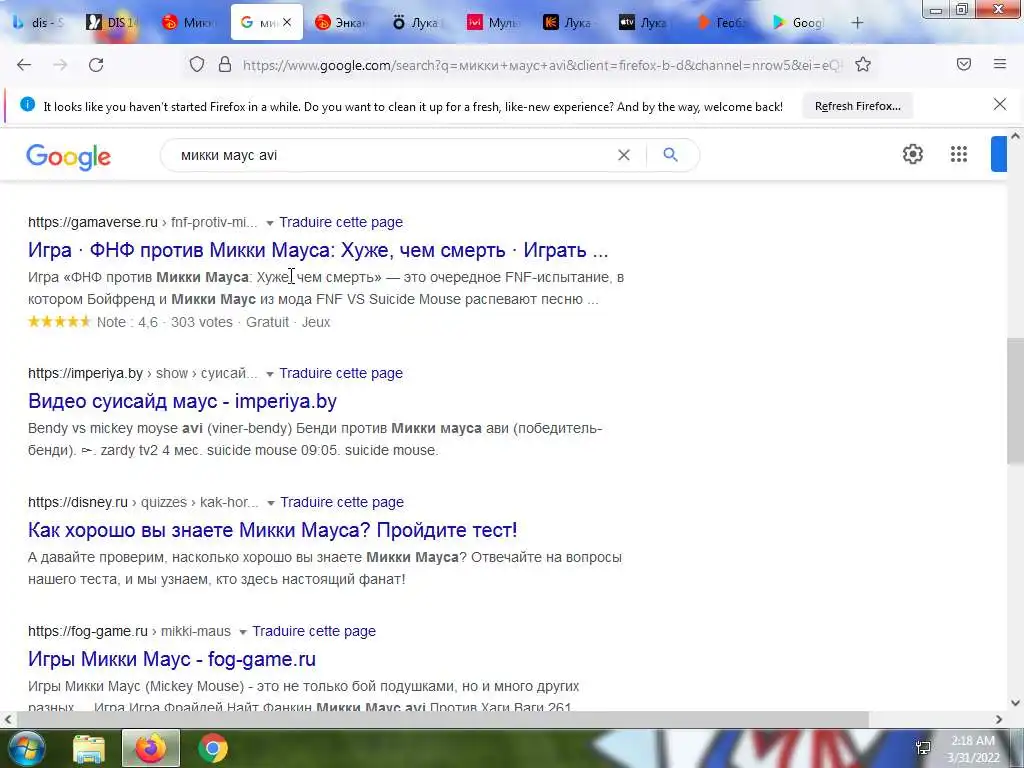1024x768 pixels.
Task: Switch to the 'Энкан' tab
Action: point(340,22)
